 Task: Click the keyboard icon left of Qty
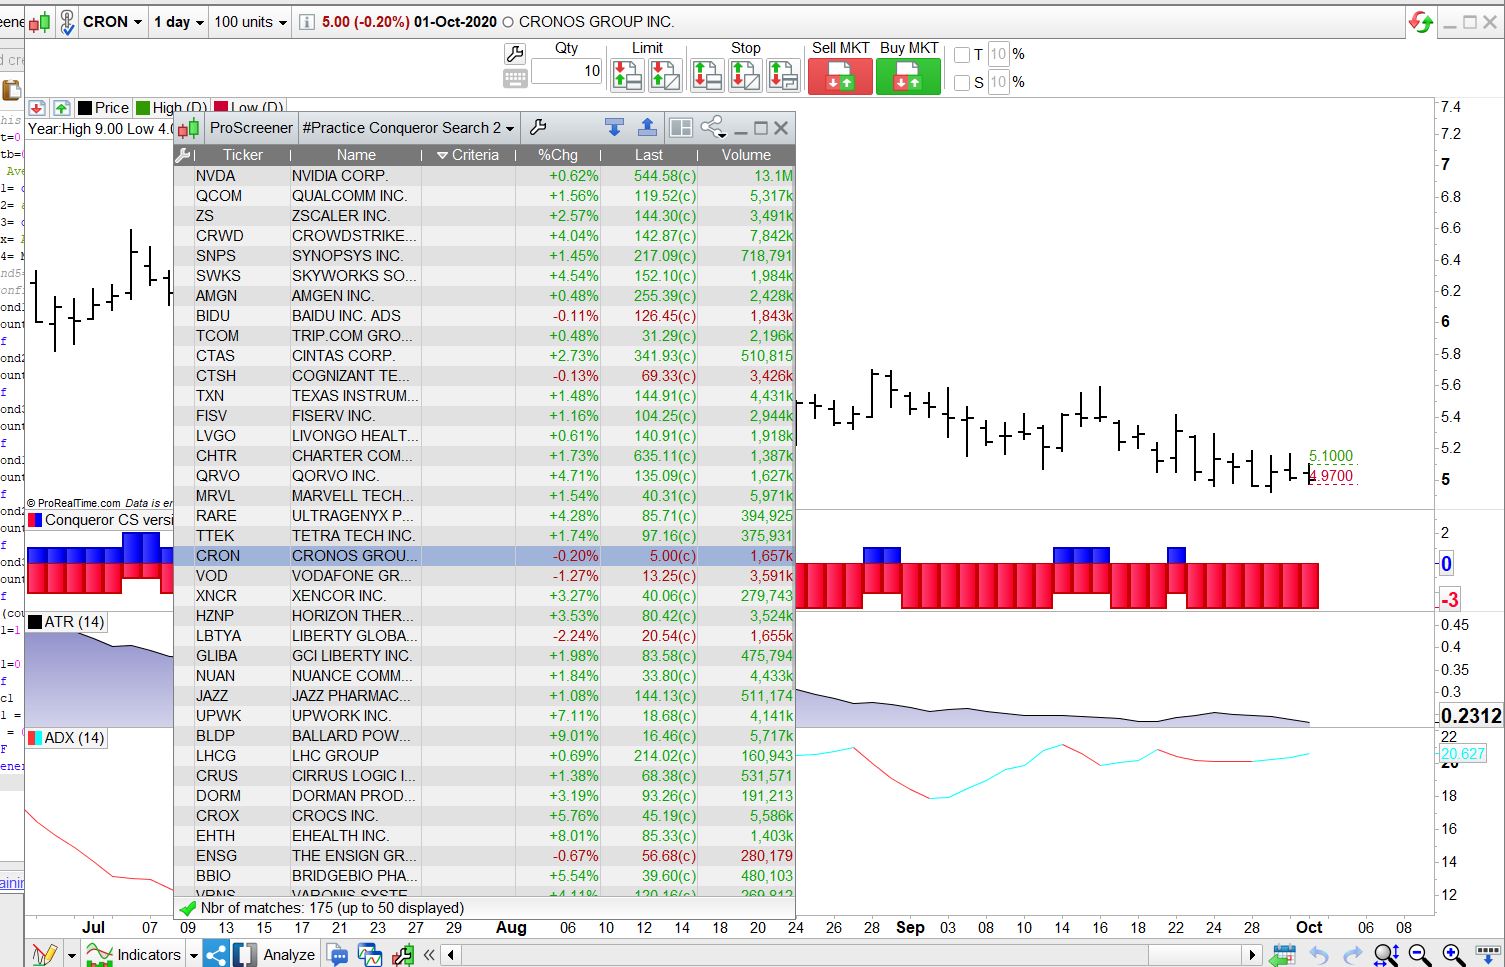(x=515, y=78)
